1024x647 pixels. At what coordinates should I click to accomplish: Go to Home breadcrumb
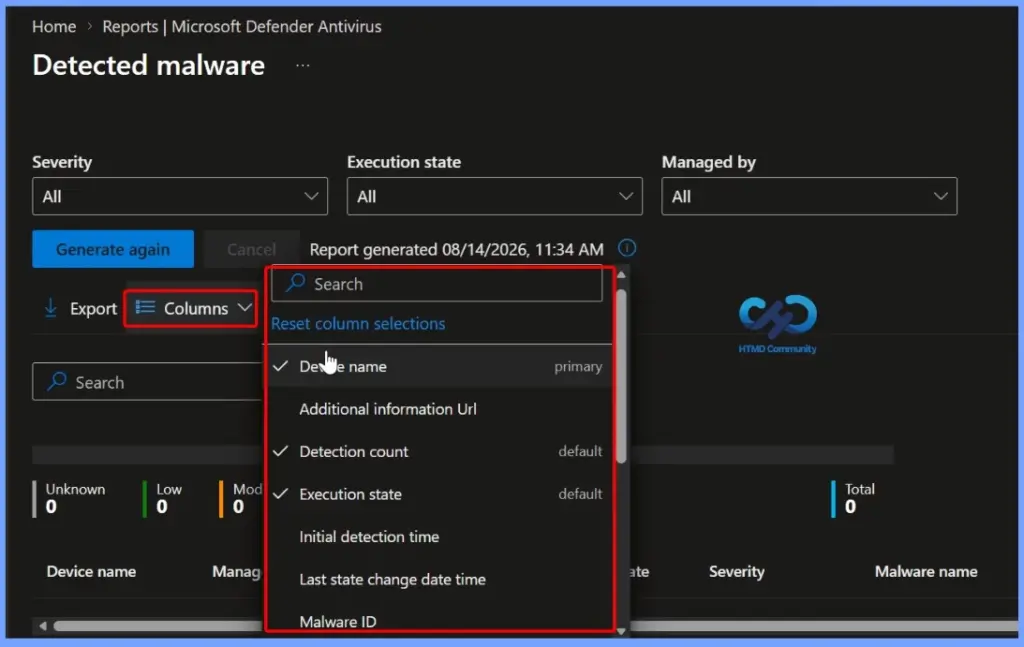(x=54, y=27)
